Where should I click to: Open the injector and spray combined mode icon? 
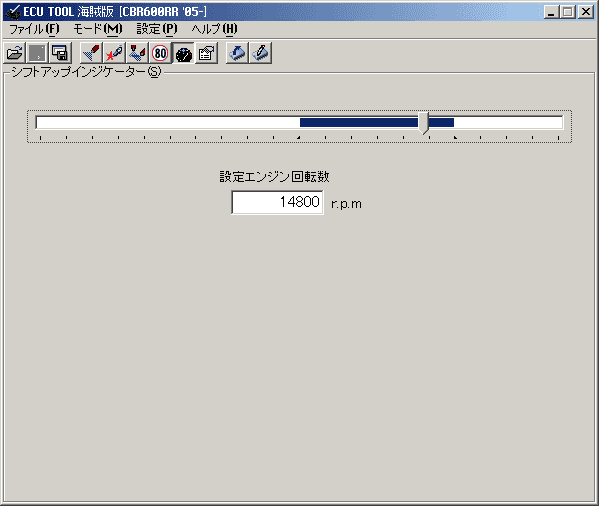[137, 53]
